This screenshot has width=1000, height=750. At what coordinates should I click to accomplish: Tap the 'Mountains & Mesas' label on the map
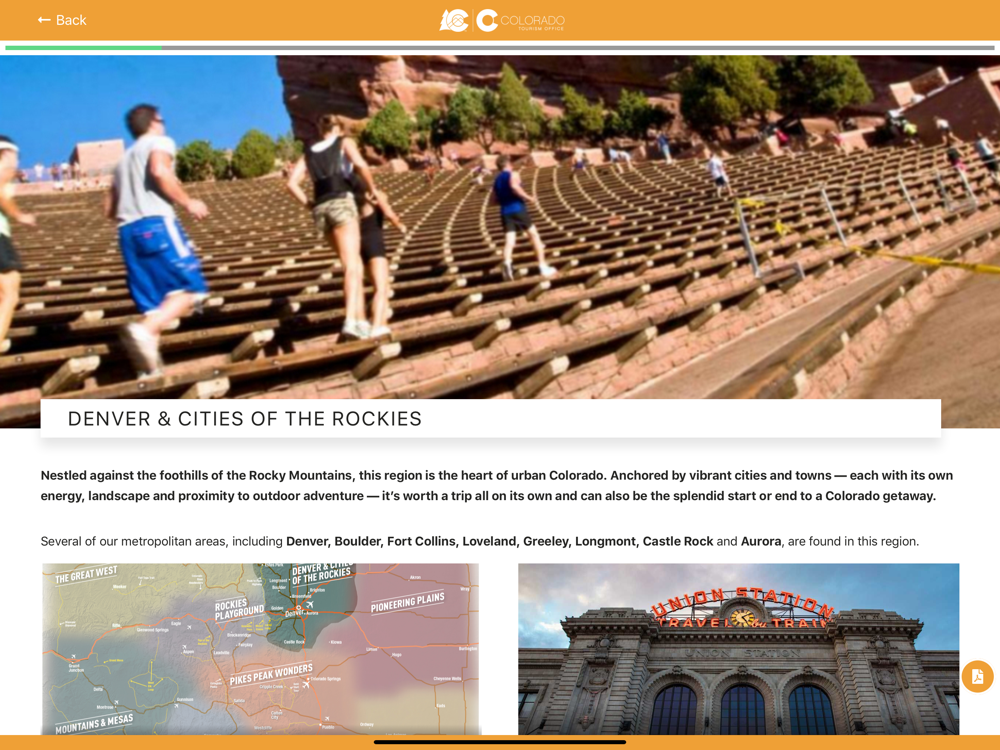click(94, 724)
